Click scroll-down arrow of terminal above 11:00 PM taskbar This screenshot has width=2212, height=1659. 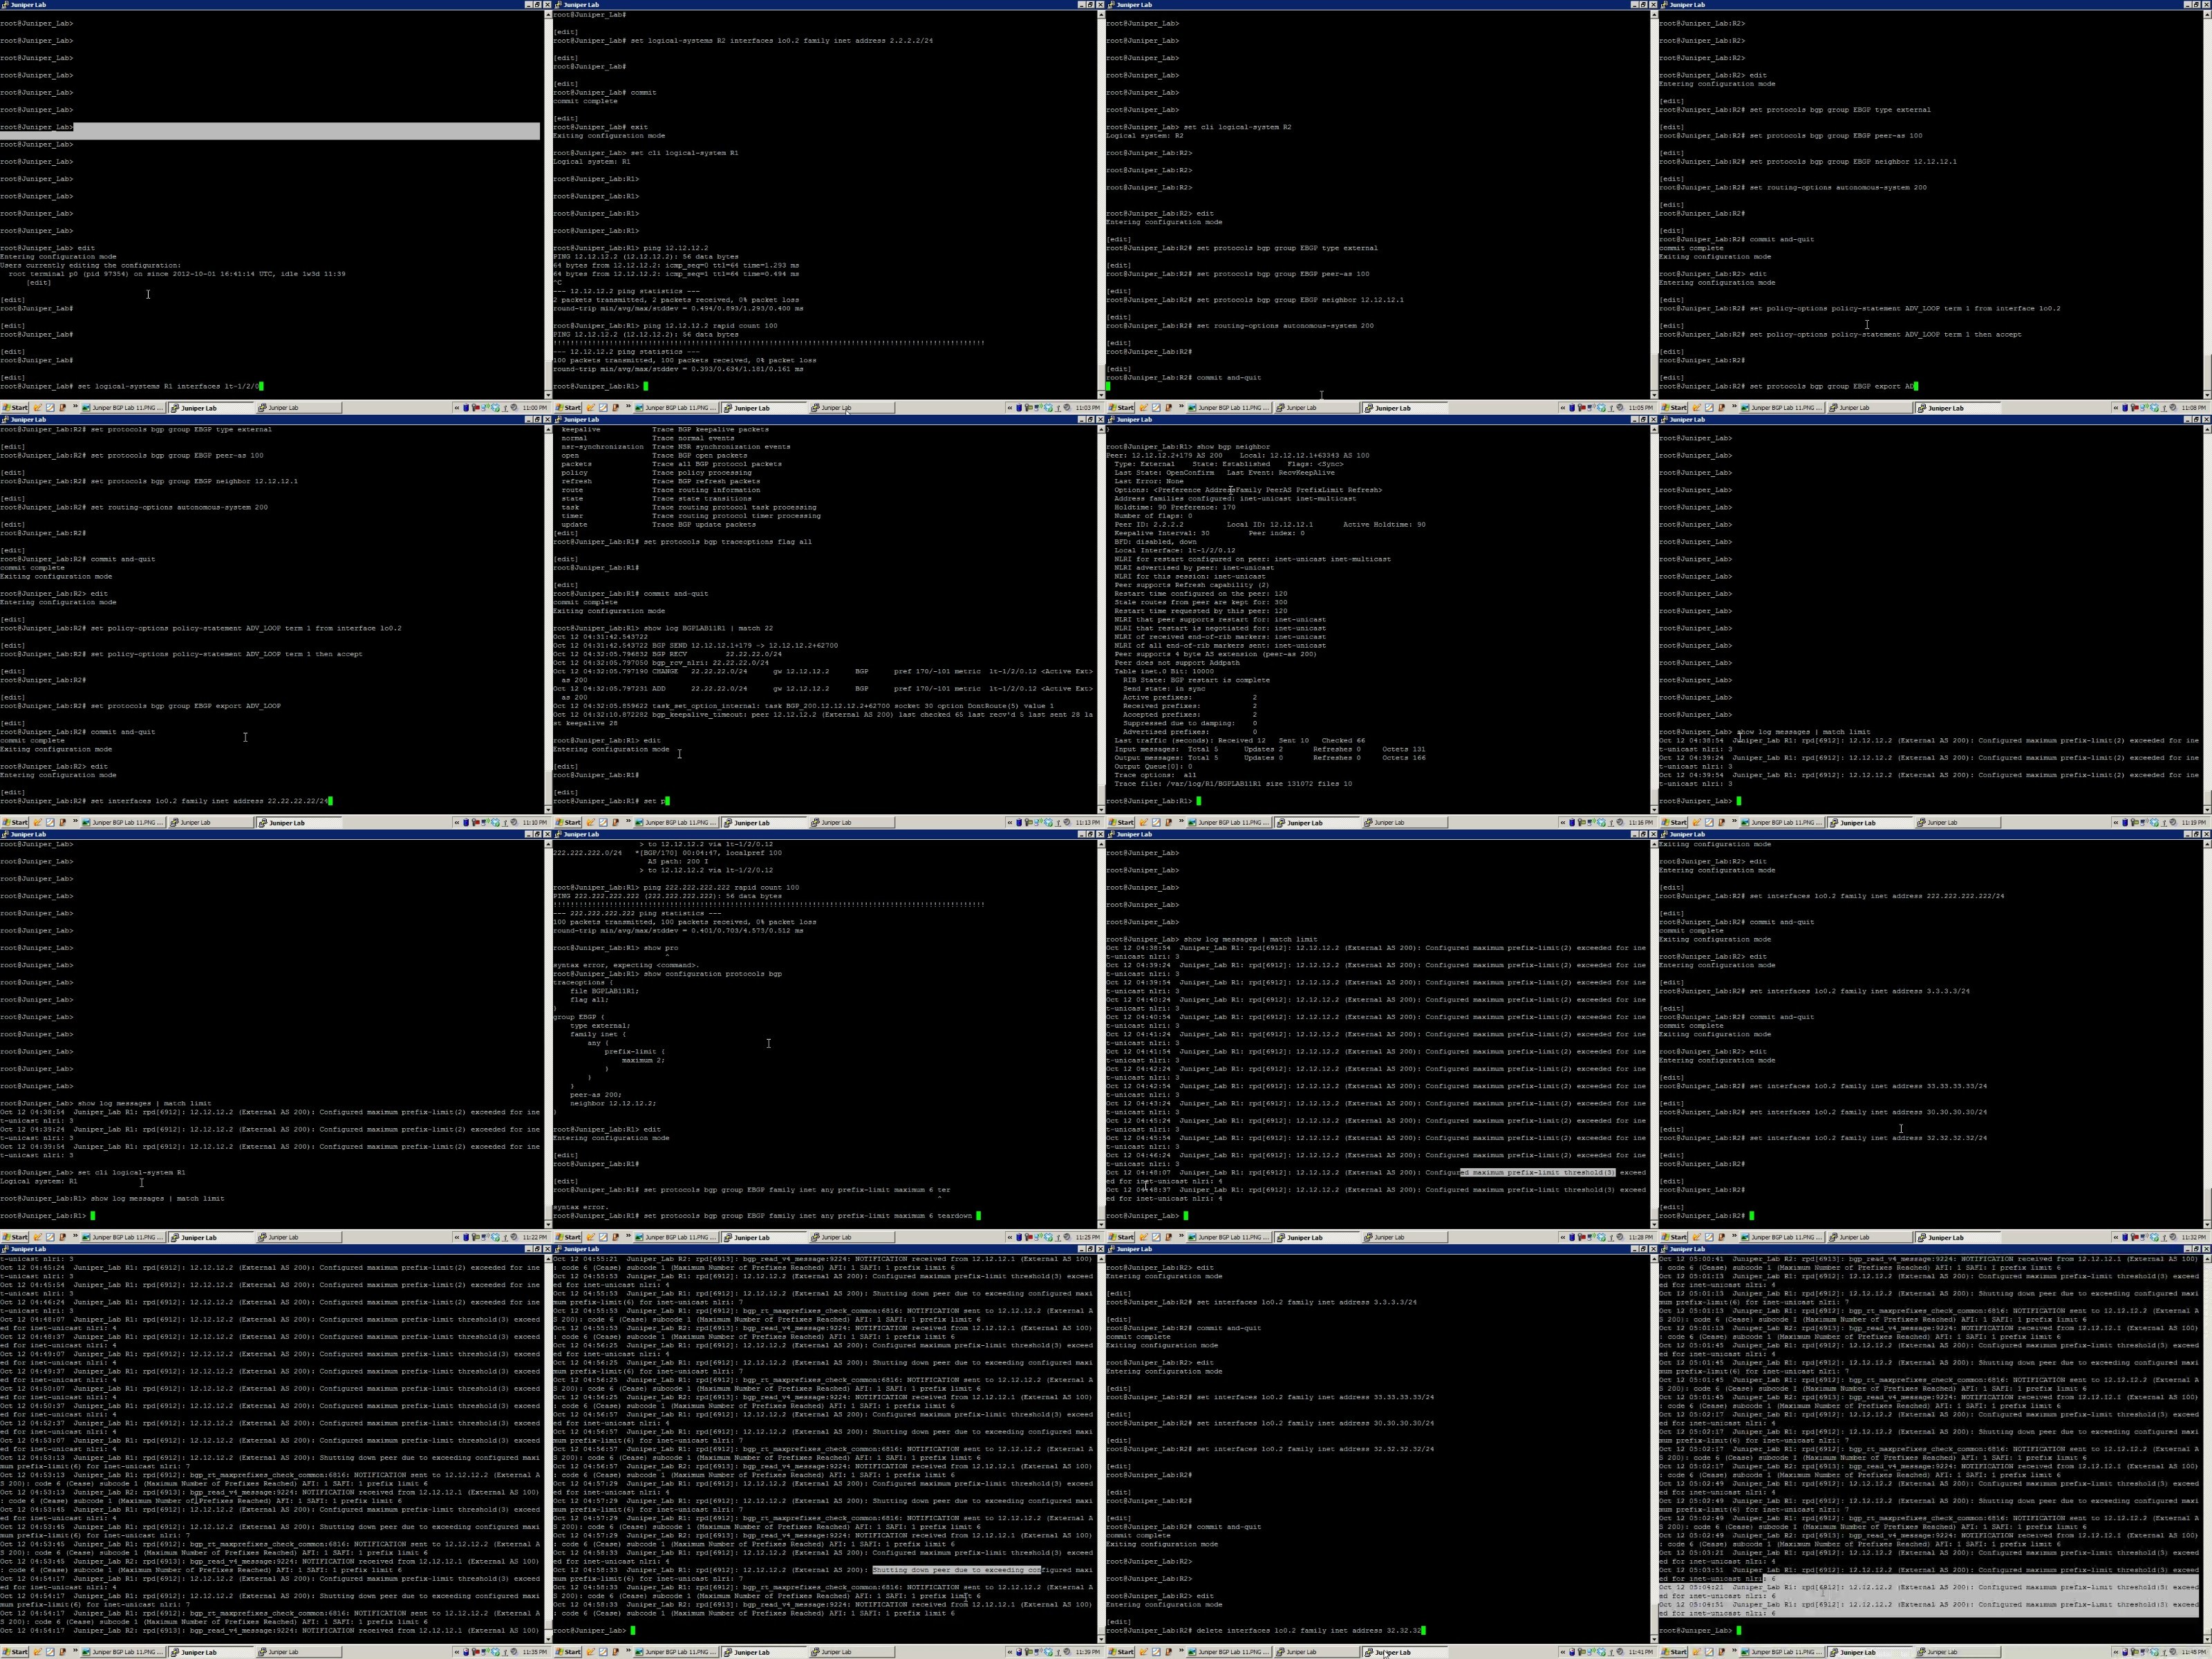coord(548,395)
